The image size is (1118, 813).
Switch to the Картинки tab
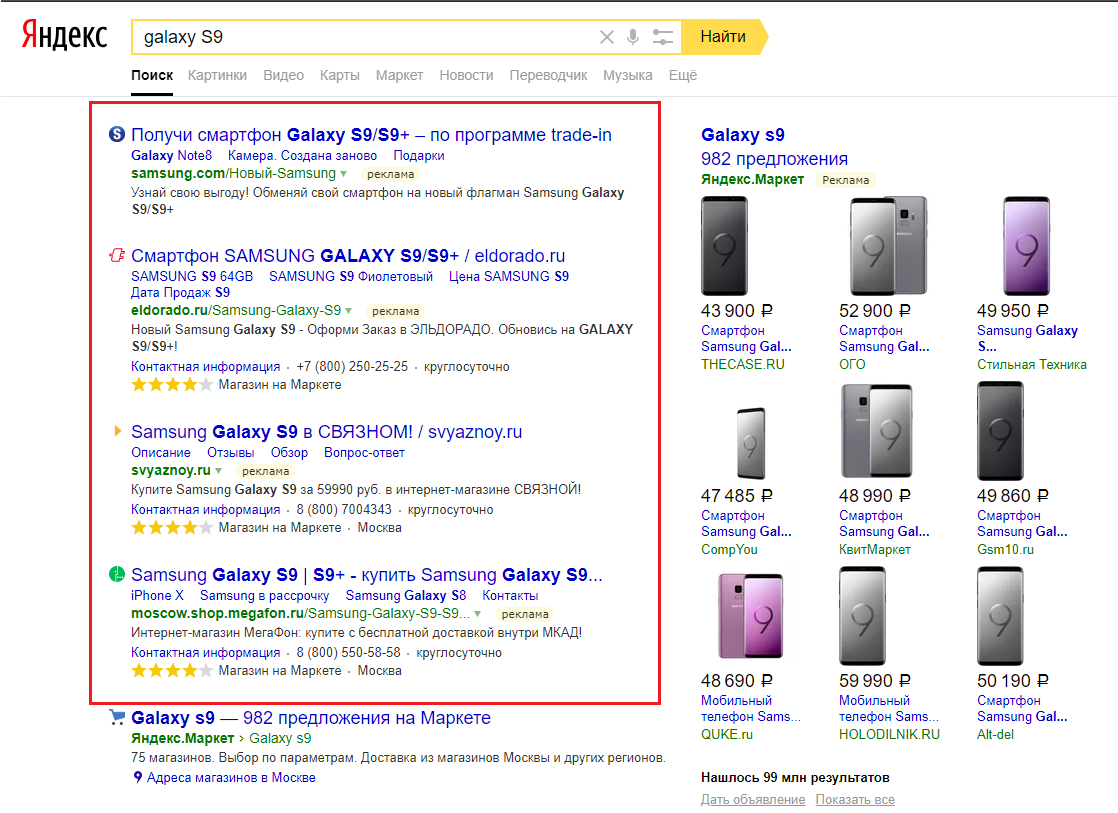217,76
